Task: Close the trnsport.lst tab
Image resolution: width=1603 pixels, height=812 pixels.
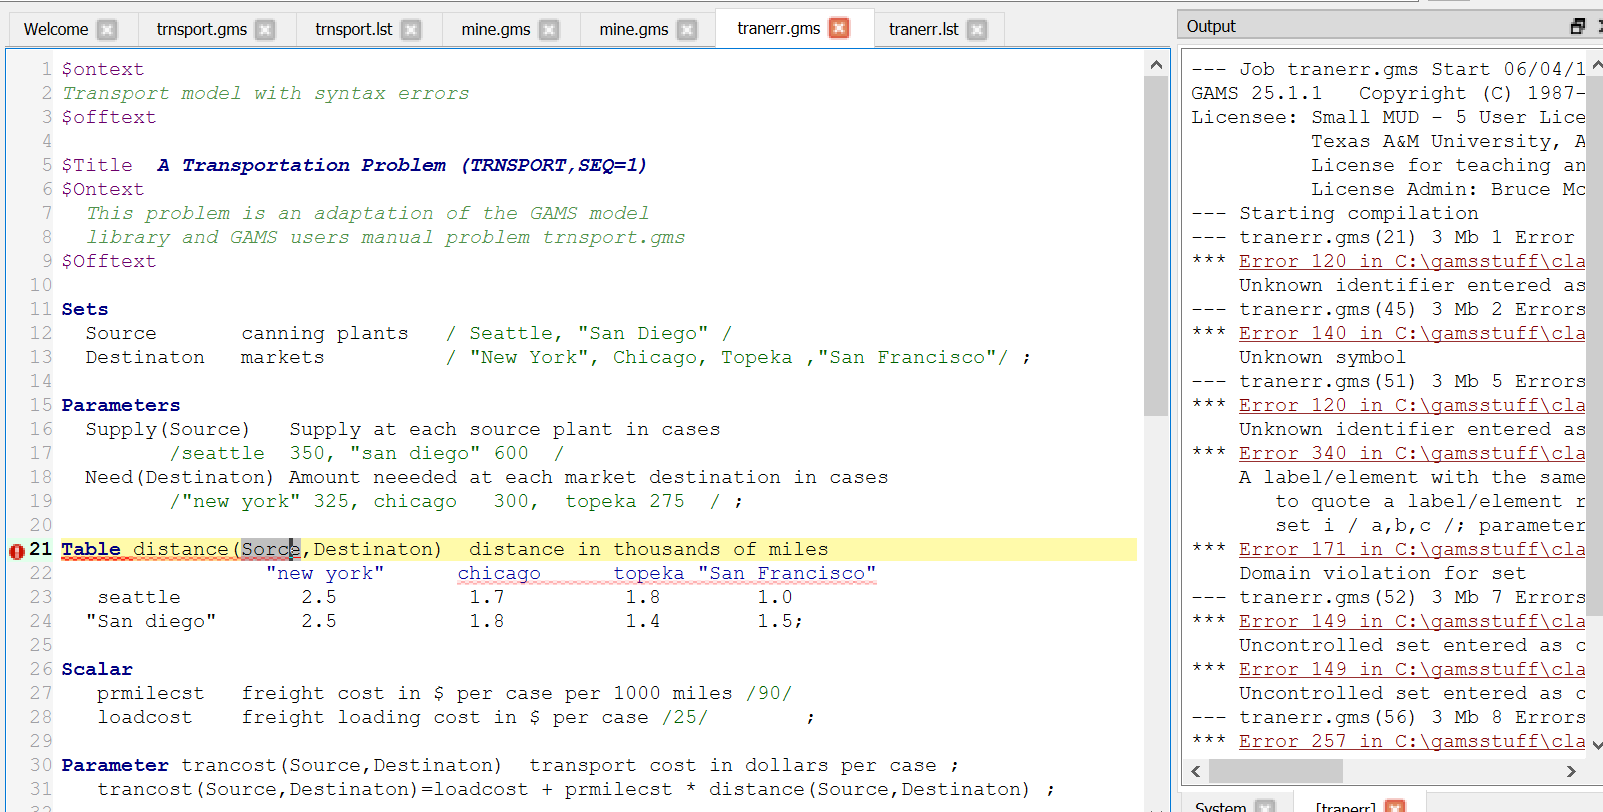Action: [x=411, y=30]
